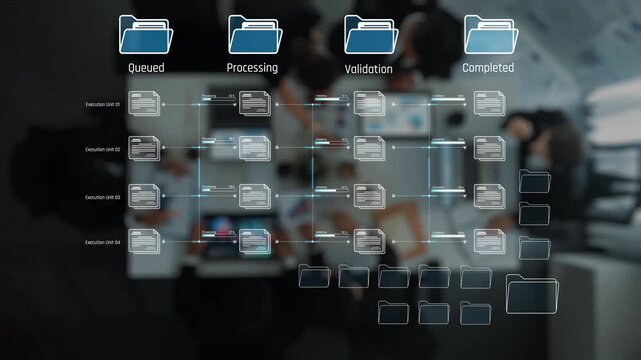Image resolution: width=641 pixels, height=360 pixels.
Task: Click the Completed stage label
Action: pyautogui.click(x=488, y=68)
